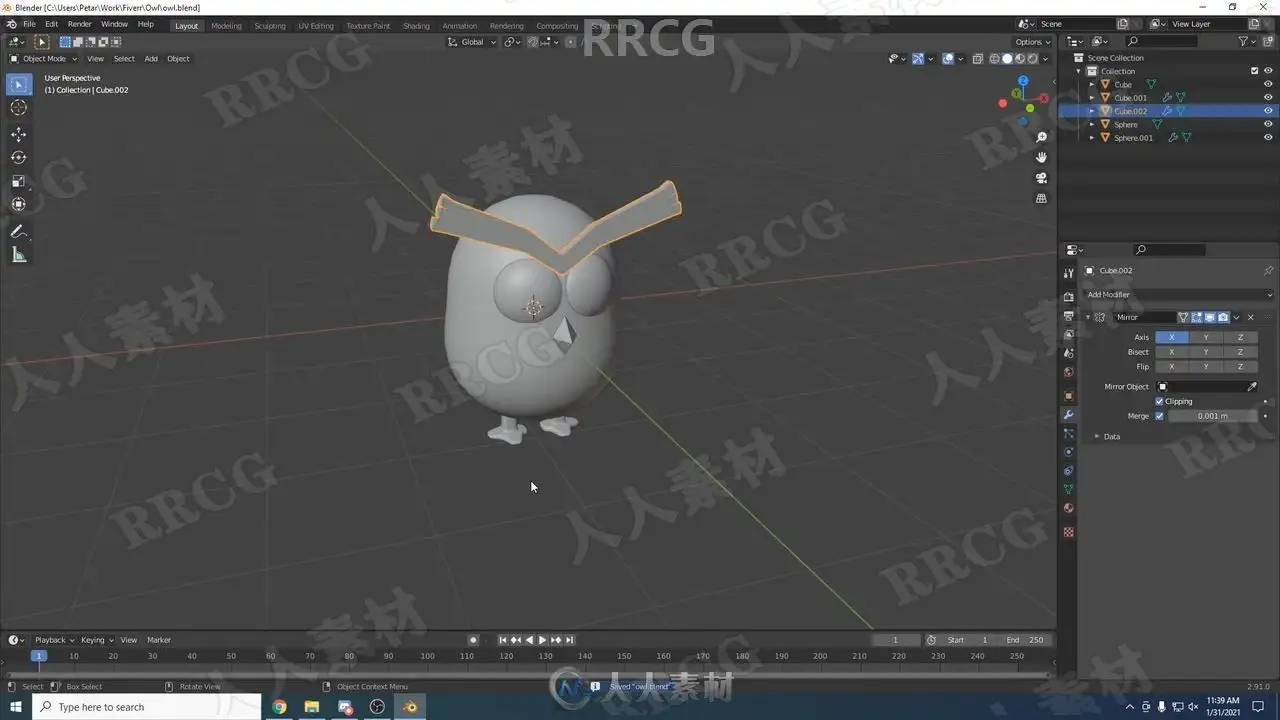This screenshot has width=1280, height=720.
Task: Open the outliner filter dropdown
Action: 1248,41
